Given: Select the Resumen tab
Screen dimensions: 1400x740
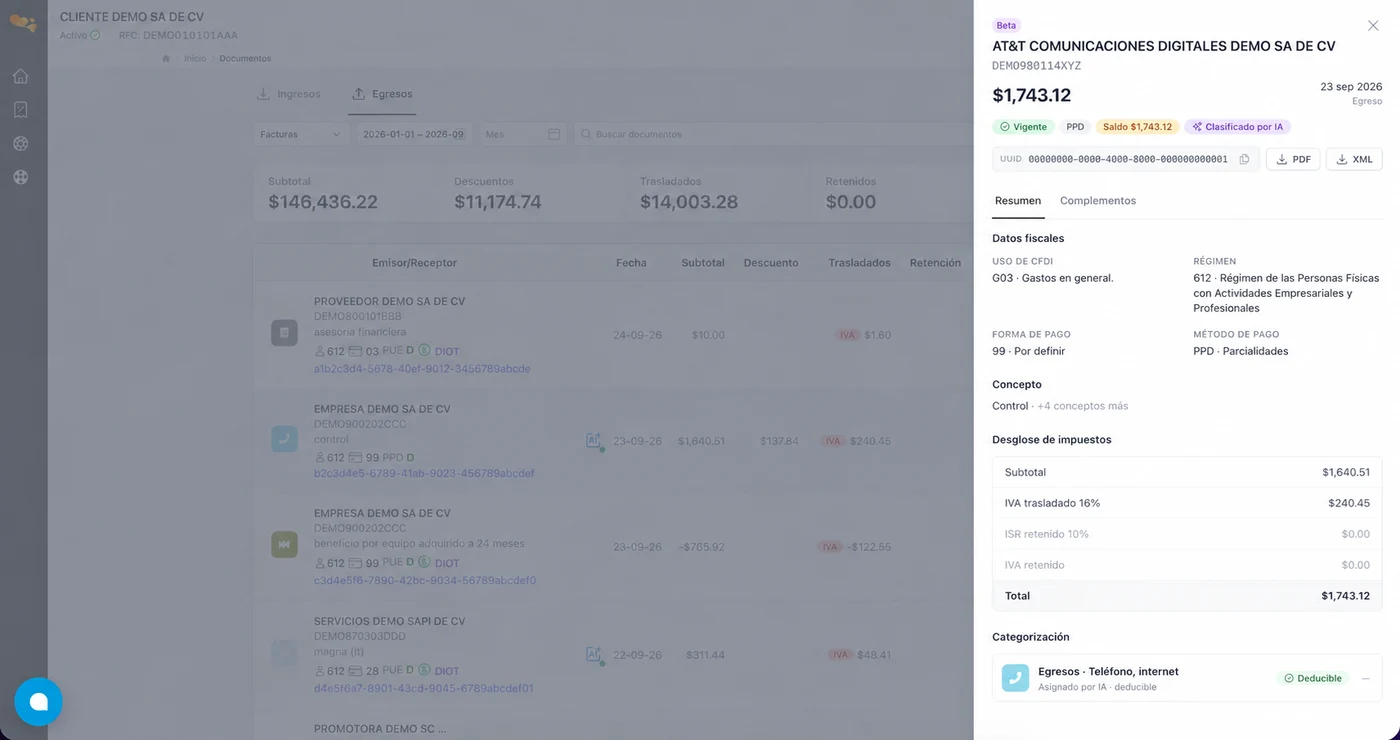Looking at the screenshot, I should click(1017, 201).
